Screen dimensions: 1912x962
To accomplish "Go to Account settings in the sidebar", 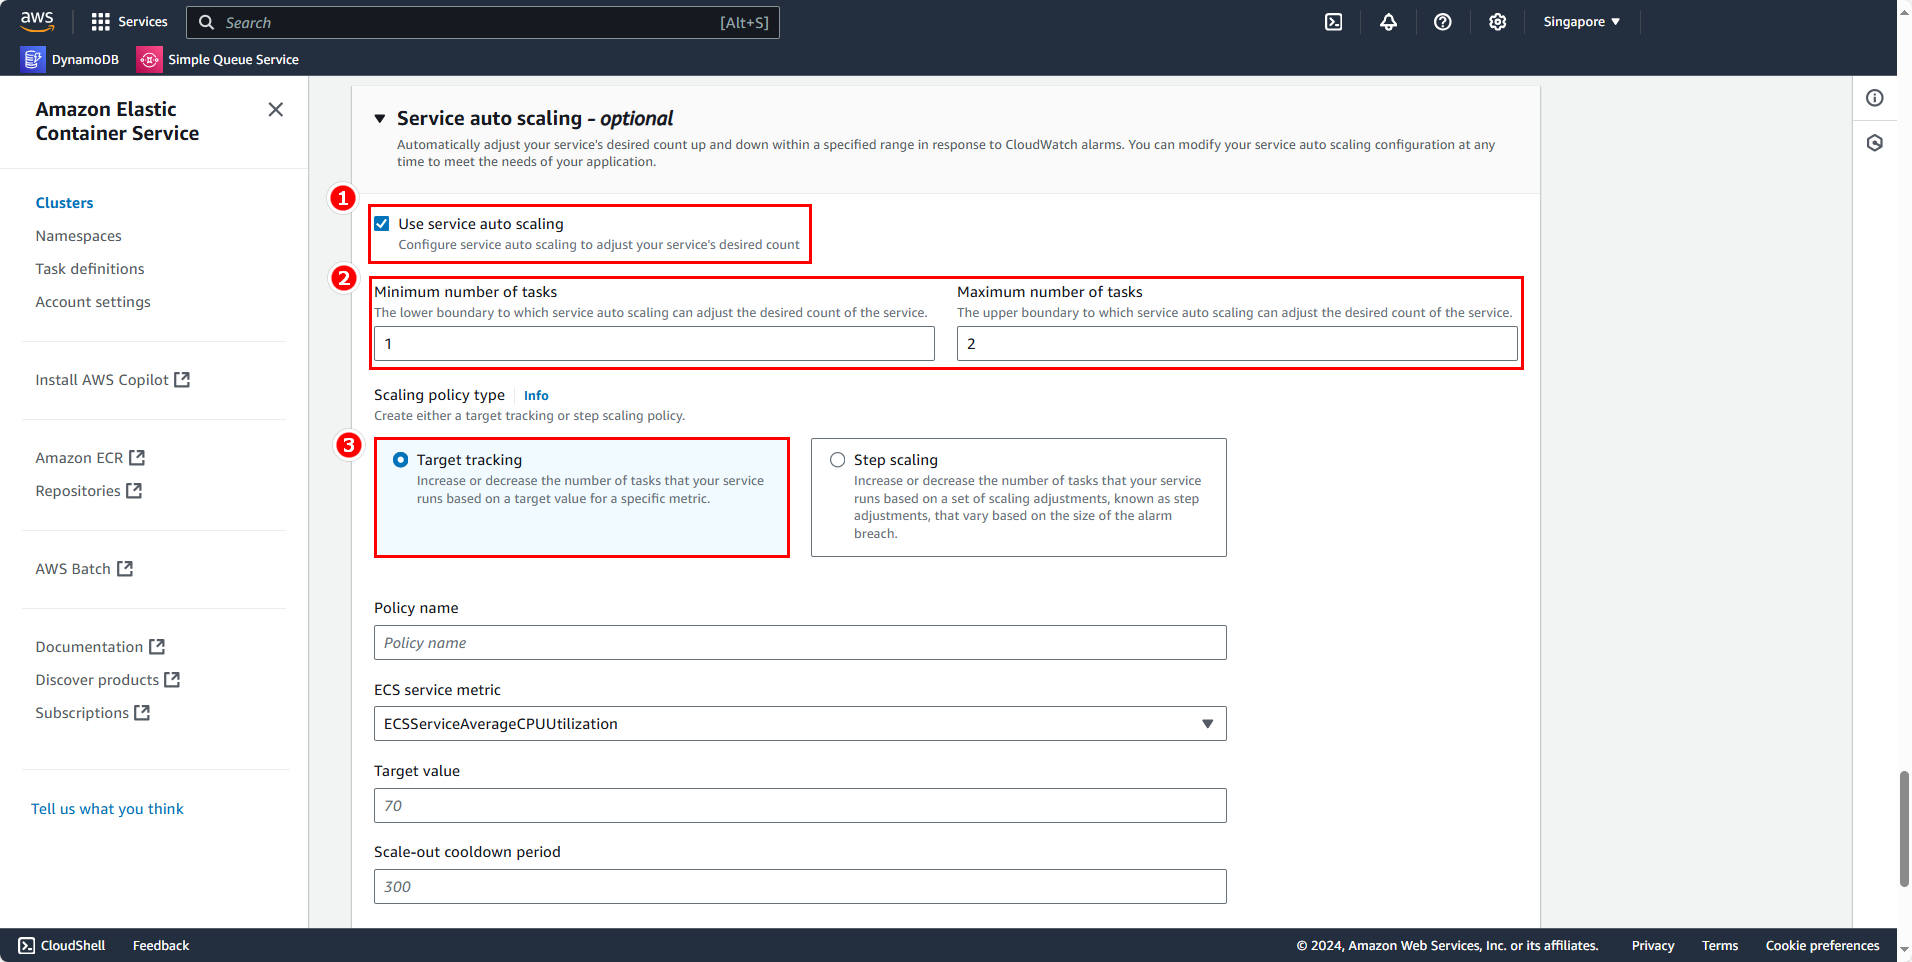I will point(93,302).
